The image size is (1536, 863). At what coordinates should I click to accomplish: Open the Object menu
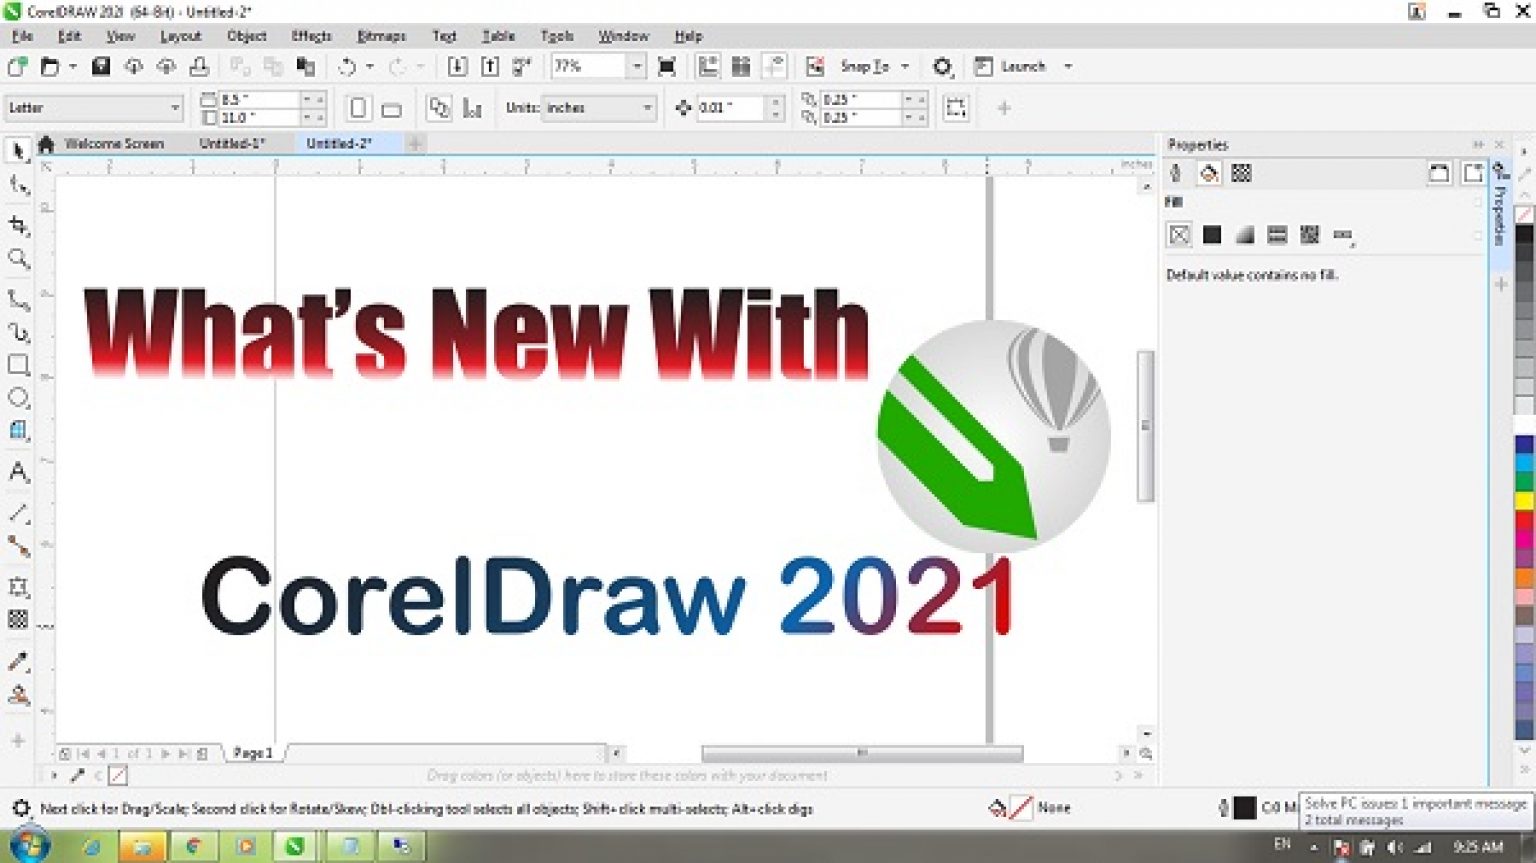pyautogui.click(x=247, y=36)
